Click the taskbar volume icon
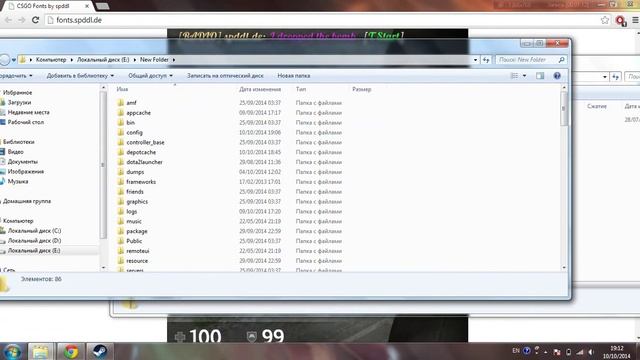The width and height of the screenshot is (640, 360). tap(591, 352)
